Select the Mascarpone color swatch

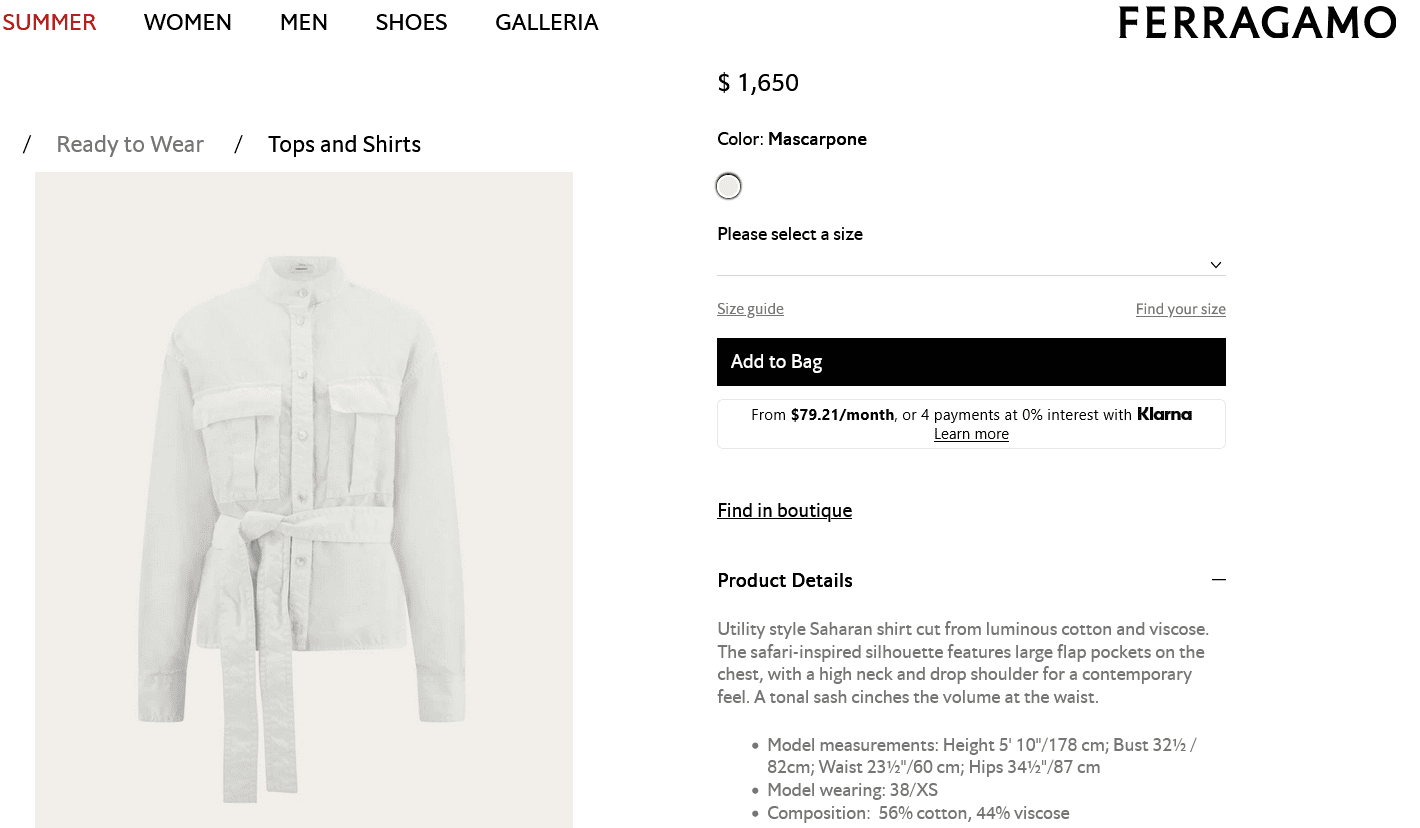(x=729, y=187)
